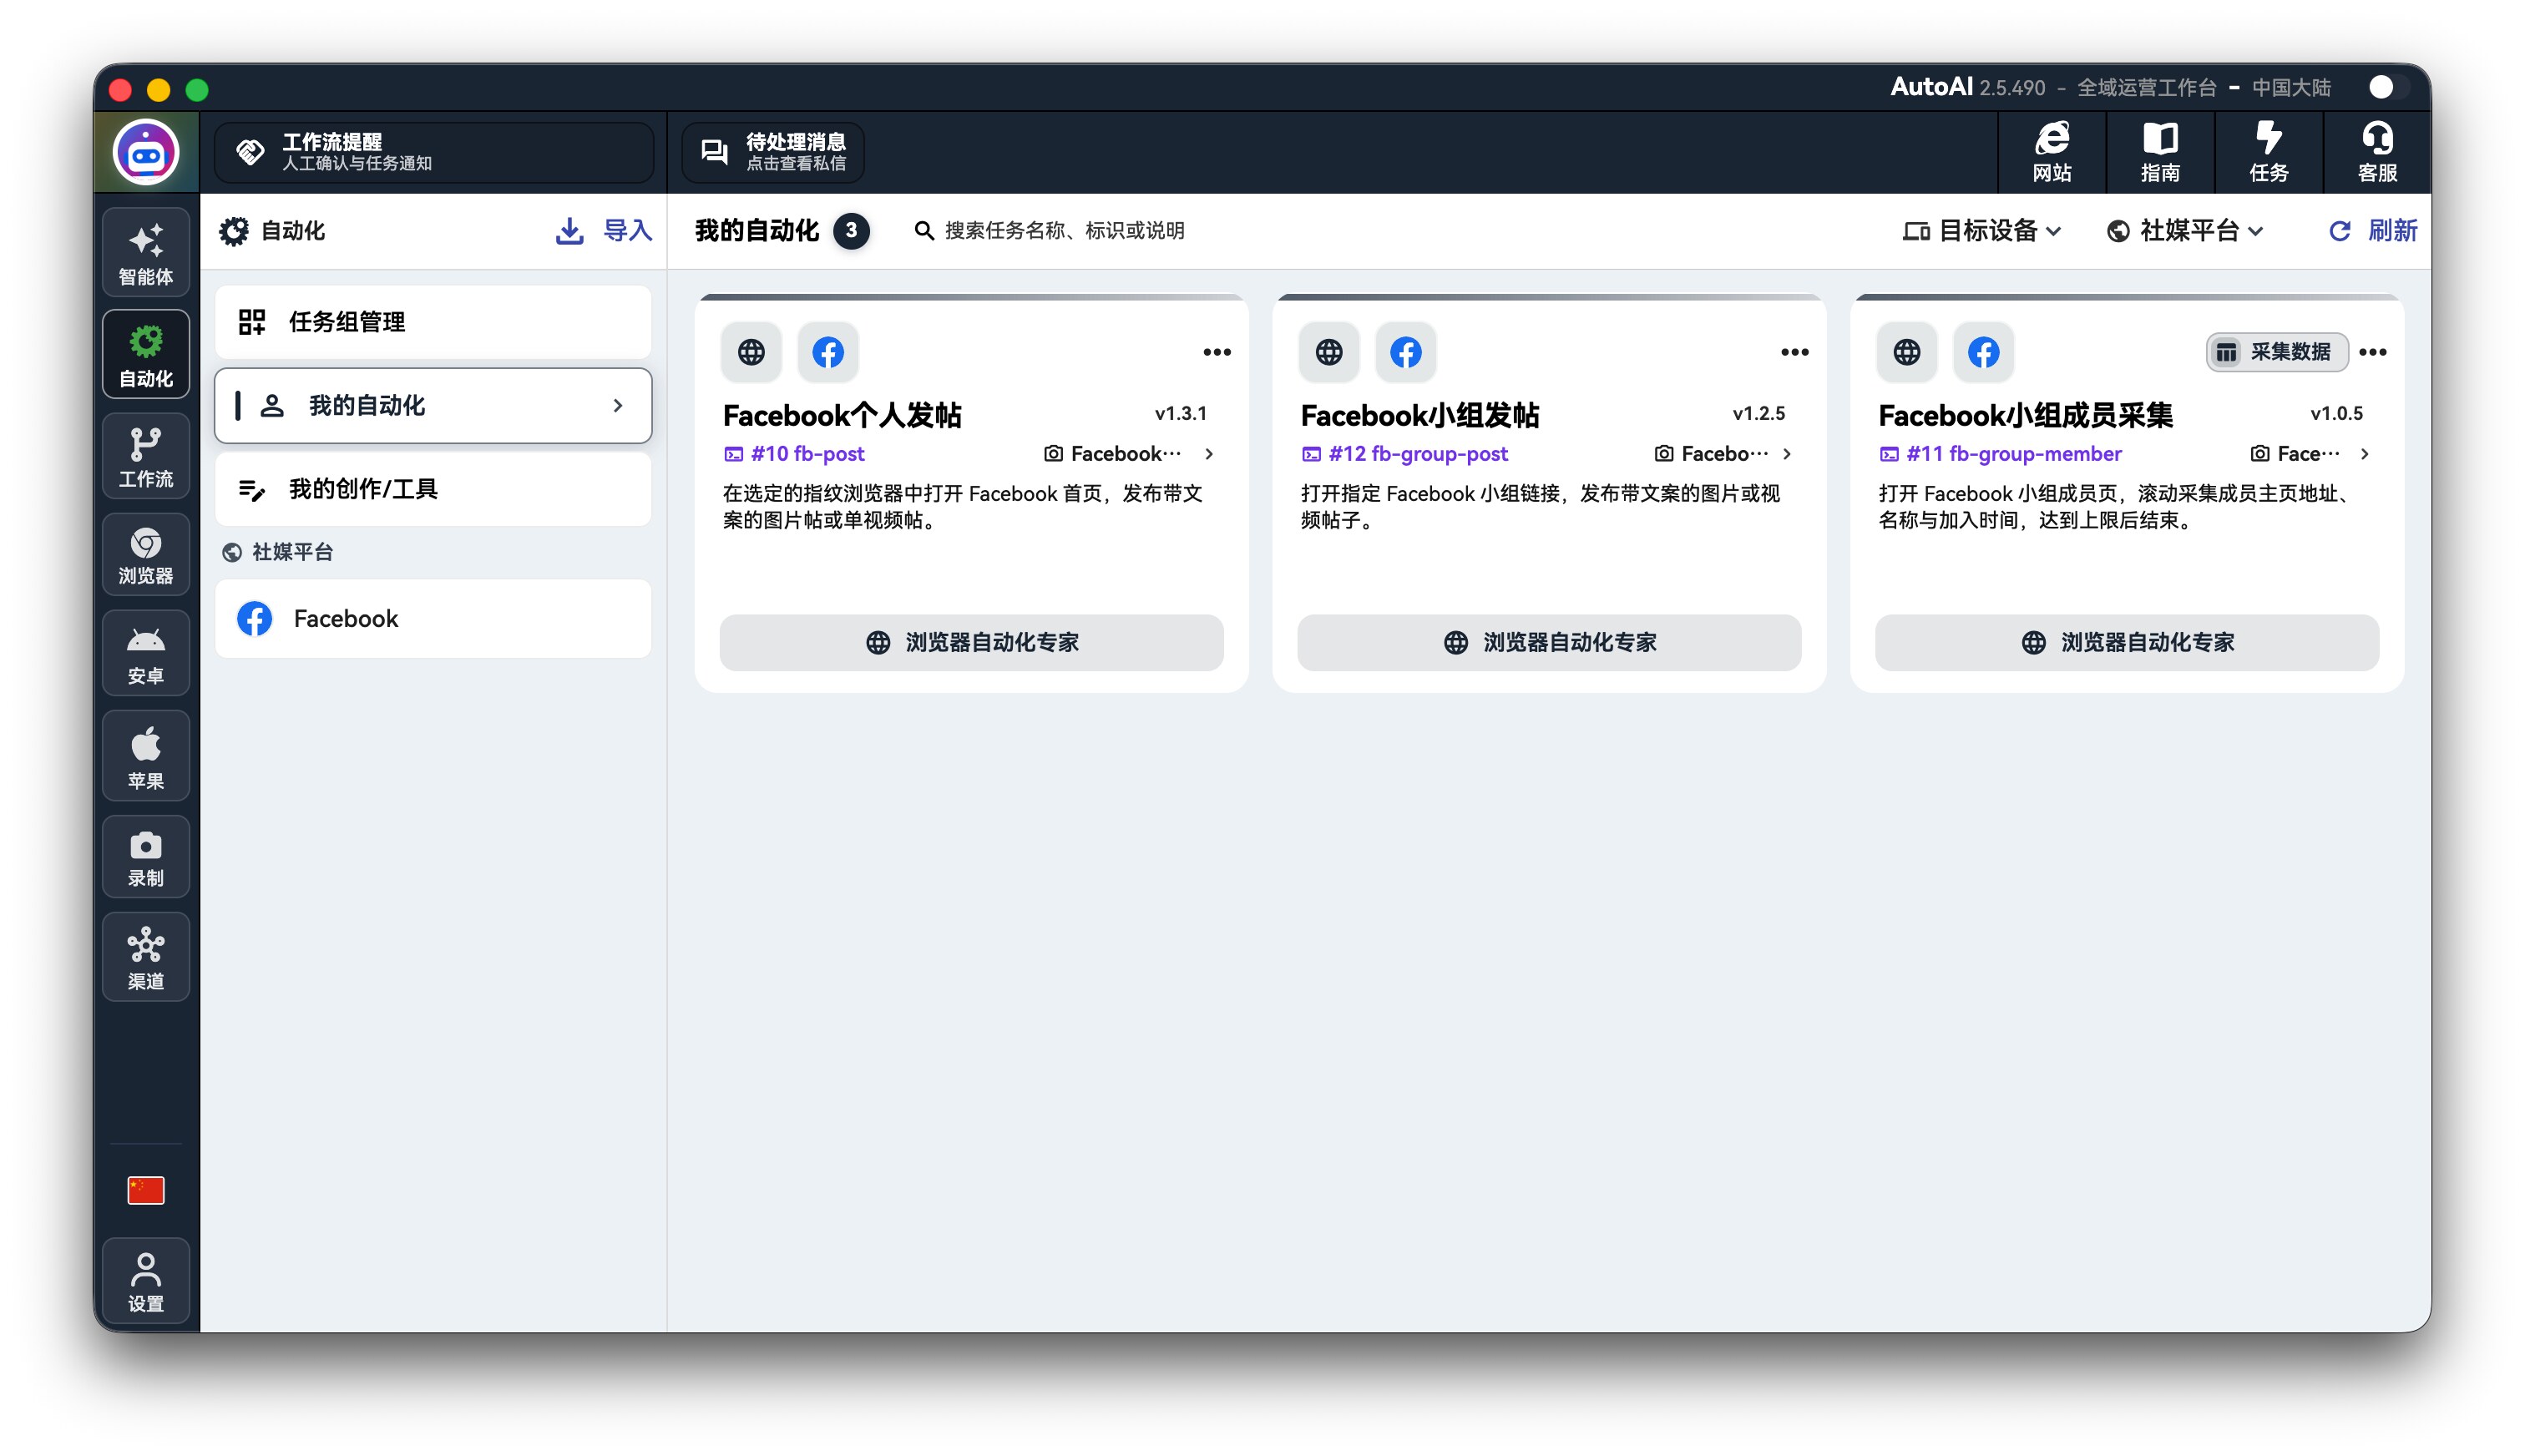Open the 社媒平台 dropdown filter
2525x1456 pixels.
[2185, 231]
